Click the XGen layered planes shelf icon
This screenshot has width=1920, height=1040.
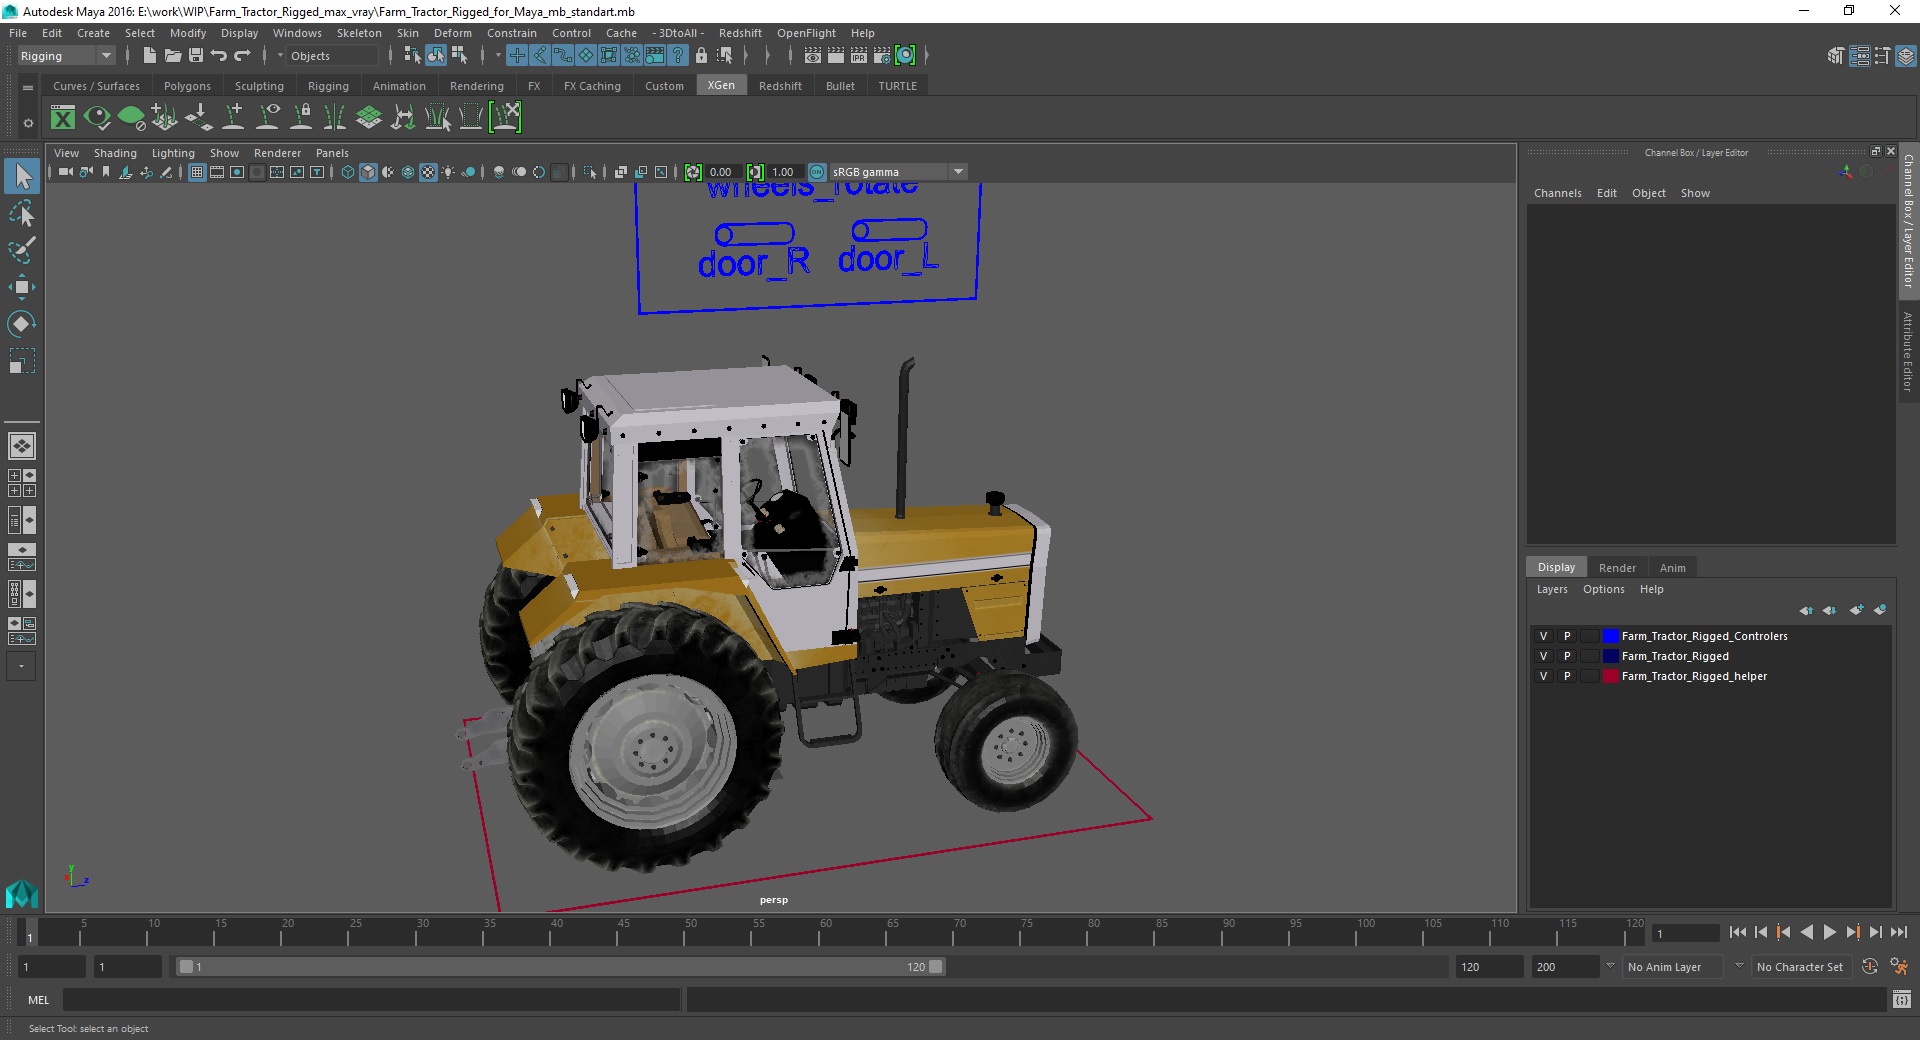tap(369, 118)
